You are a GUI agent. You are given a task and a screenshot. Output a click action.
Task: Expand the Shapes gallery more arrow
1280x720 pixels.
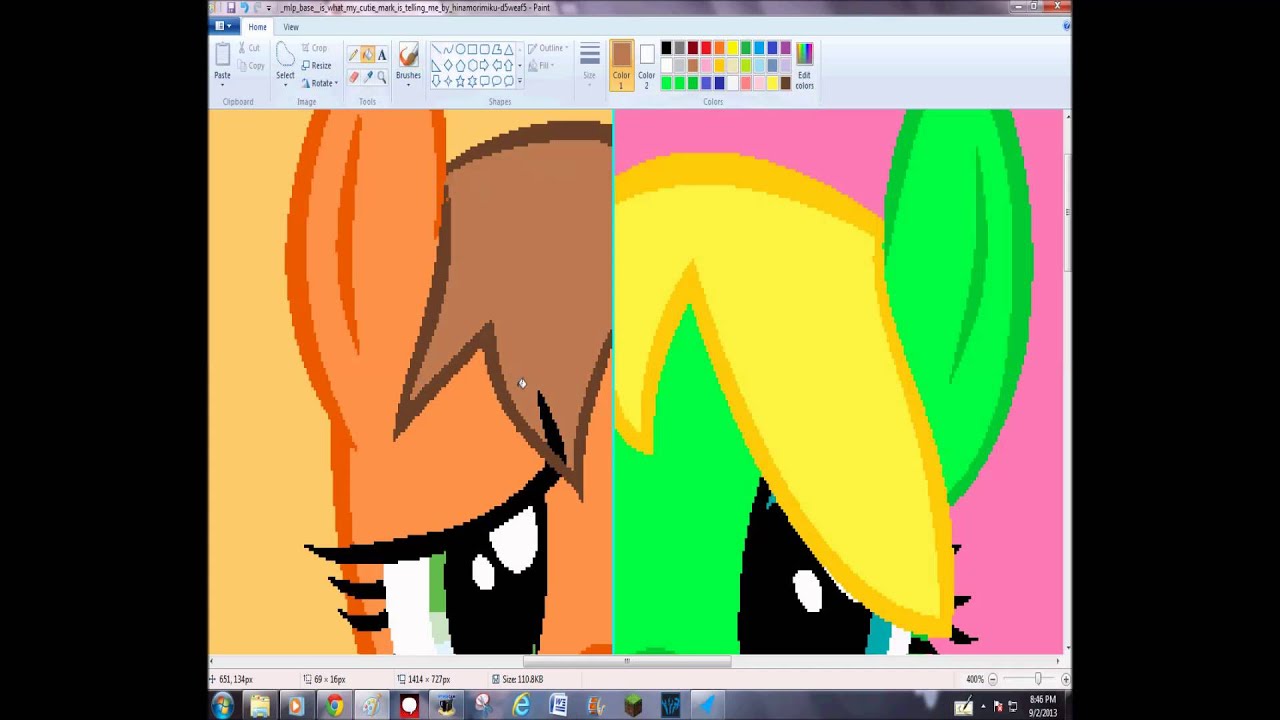[x=520, y=81]
